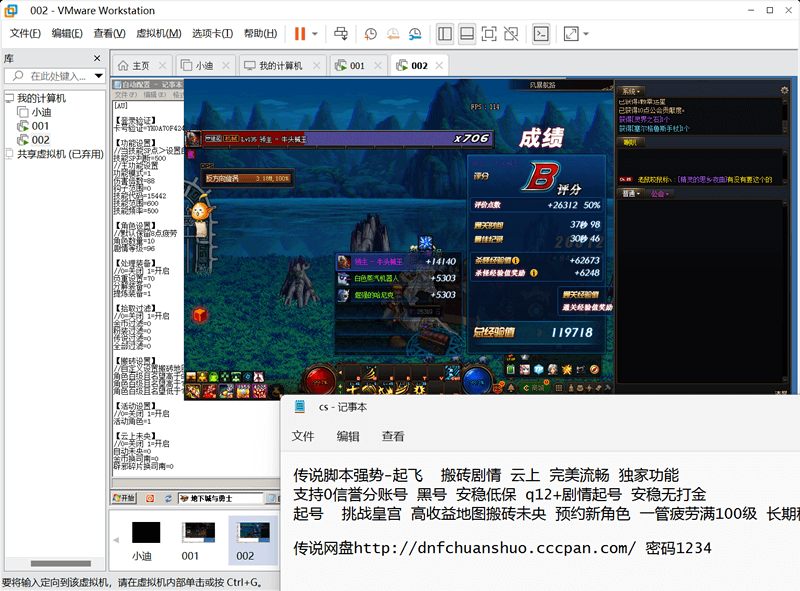The height and width of the screenshot is (591, 800).
Task: Click the treasure chest in the game
Action: click(x=434, y=340)
